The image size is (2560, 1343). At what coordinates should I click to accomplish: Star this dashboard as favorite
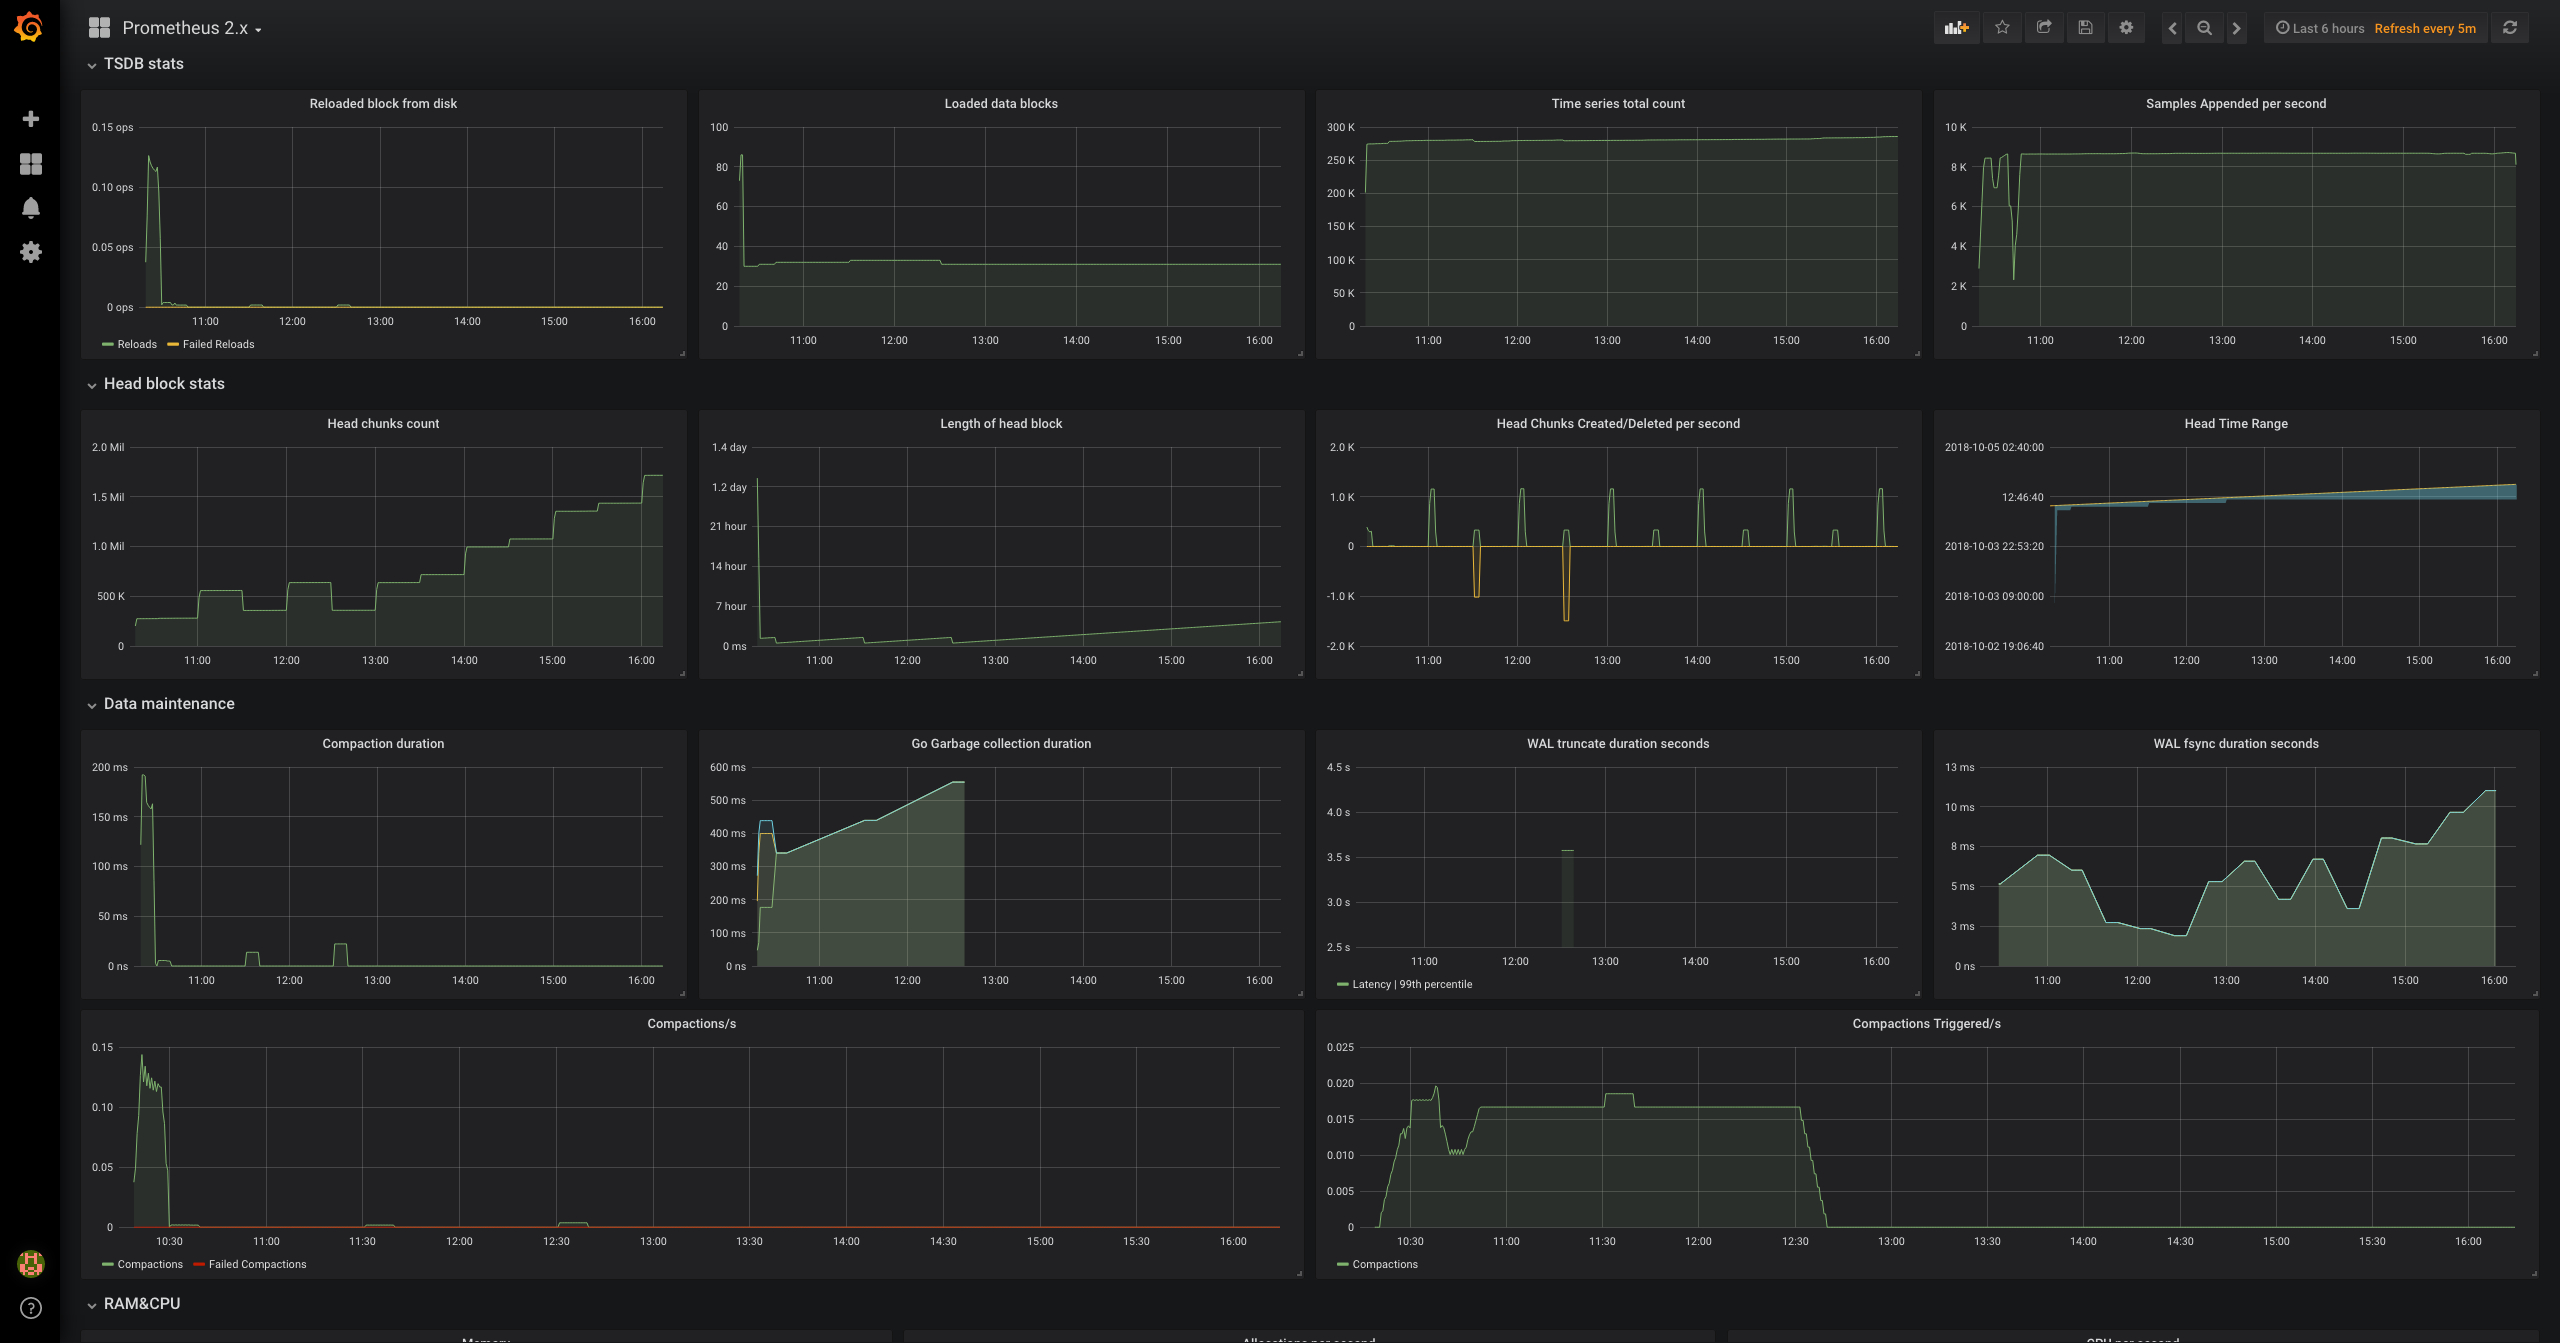2002,28
